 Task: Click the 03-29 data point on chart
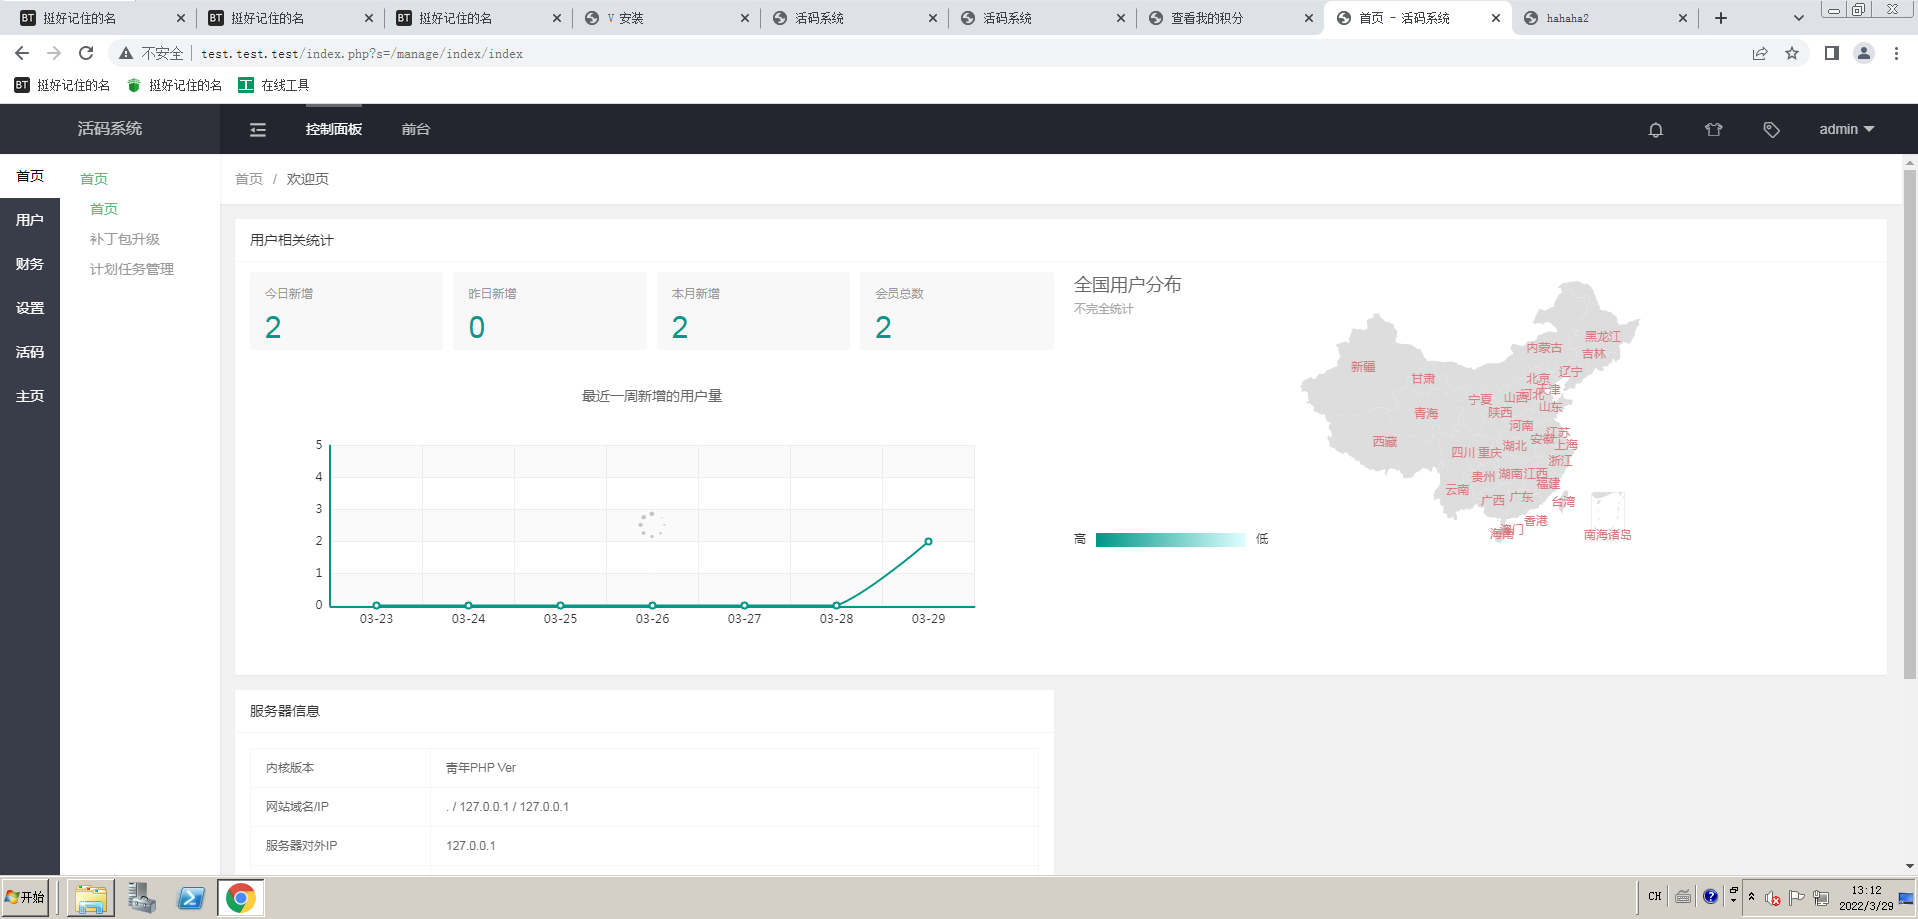pyautogui.click(x=928, y=541)
